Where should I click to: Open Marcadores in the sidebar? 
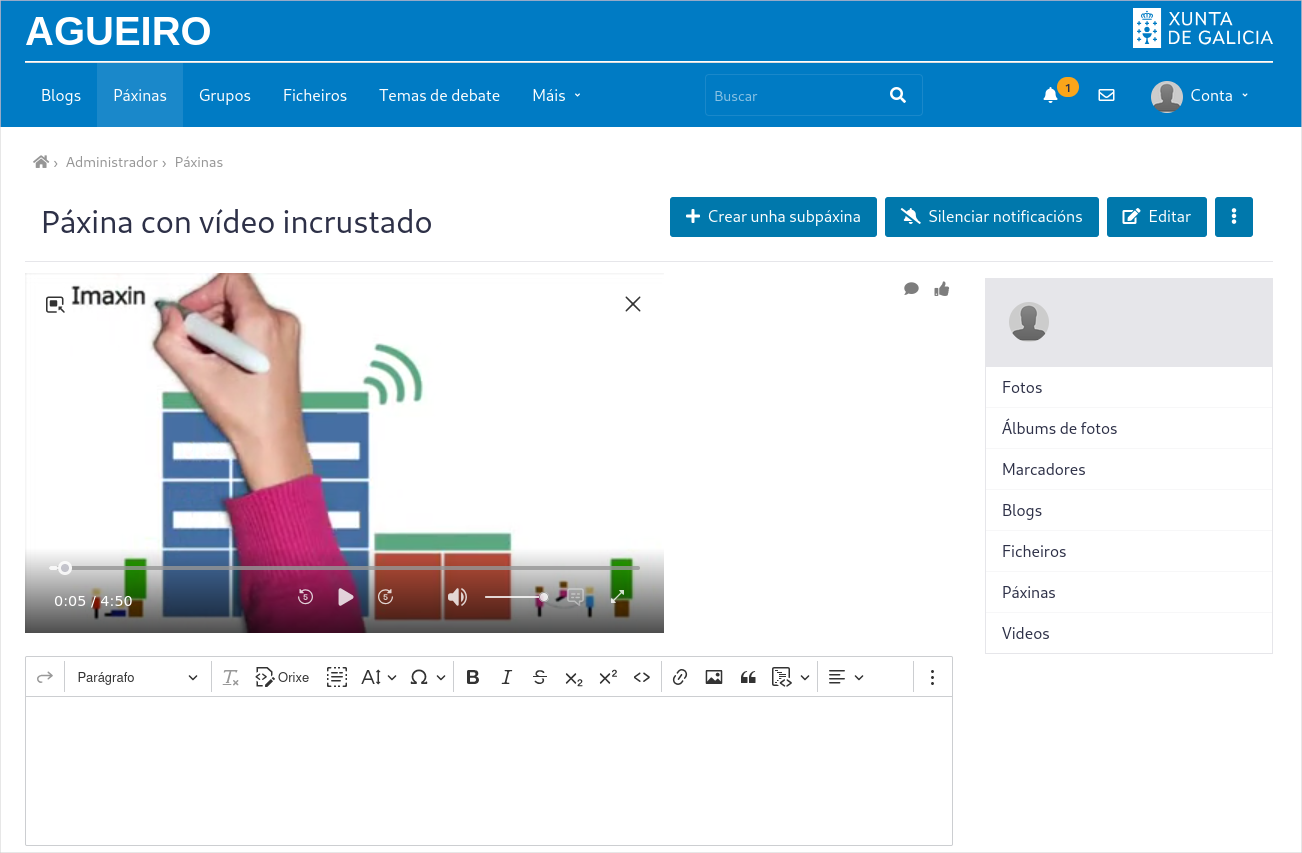click(1129, 469)
